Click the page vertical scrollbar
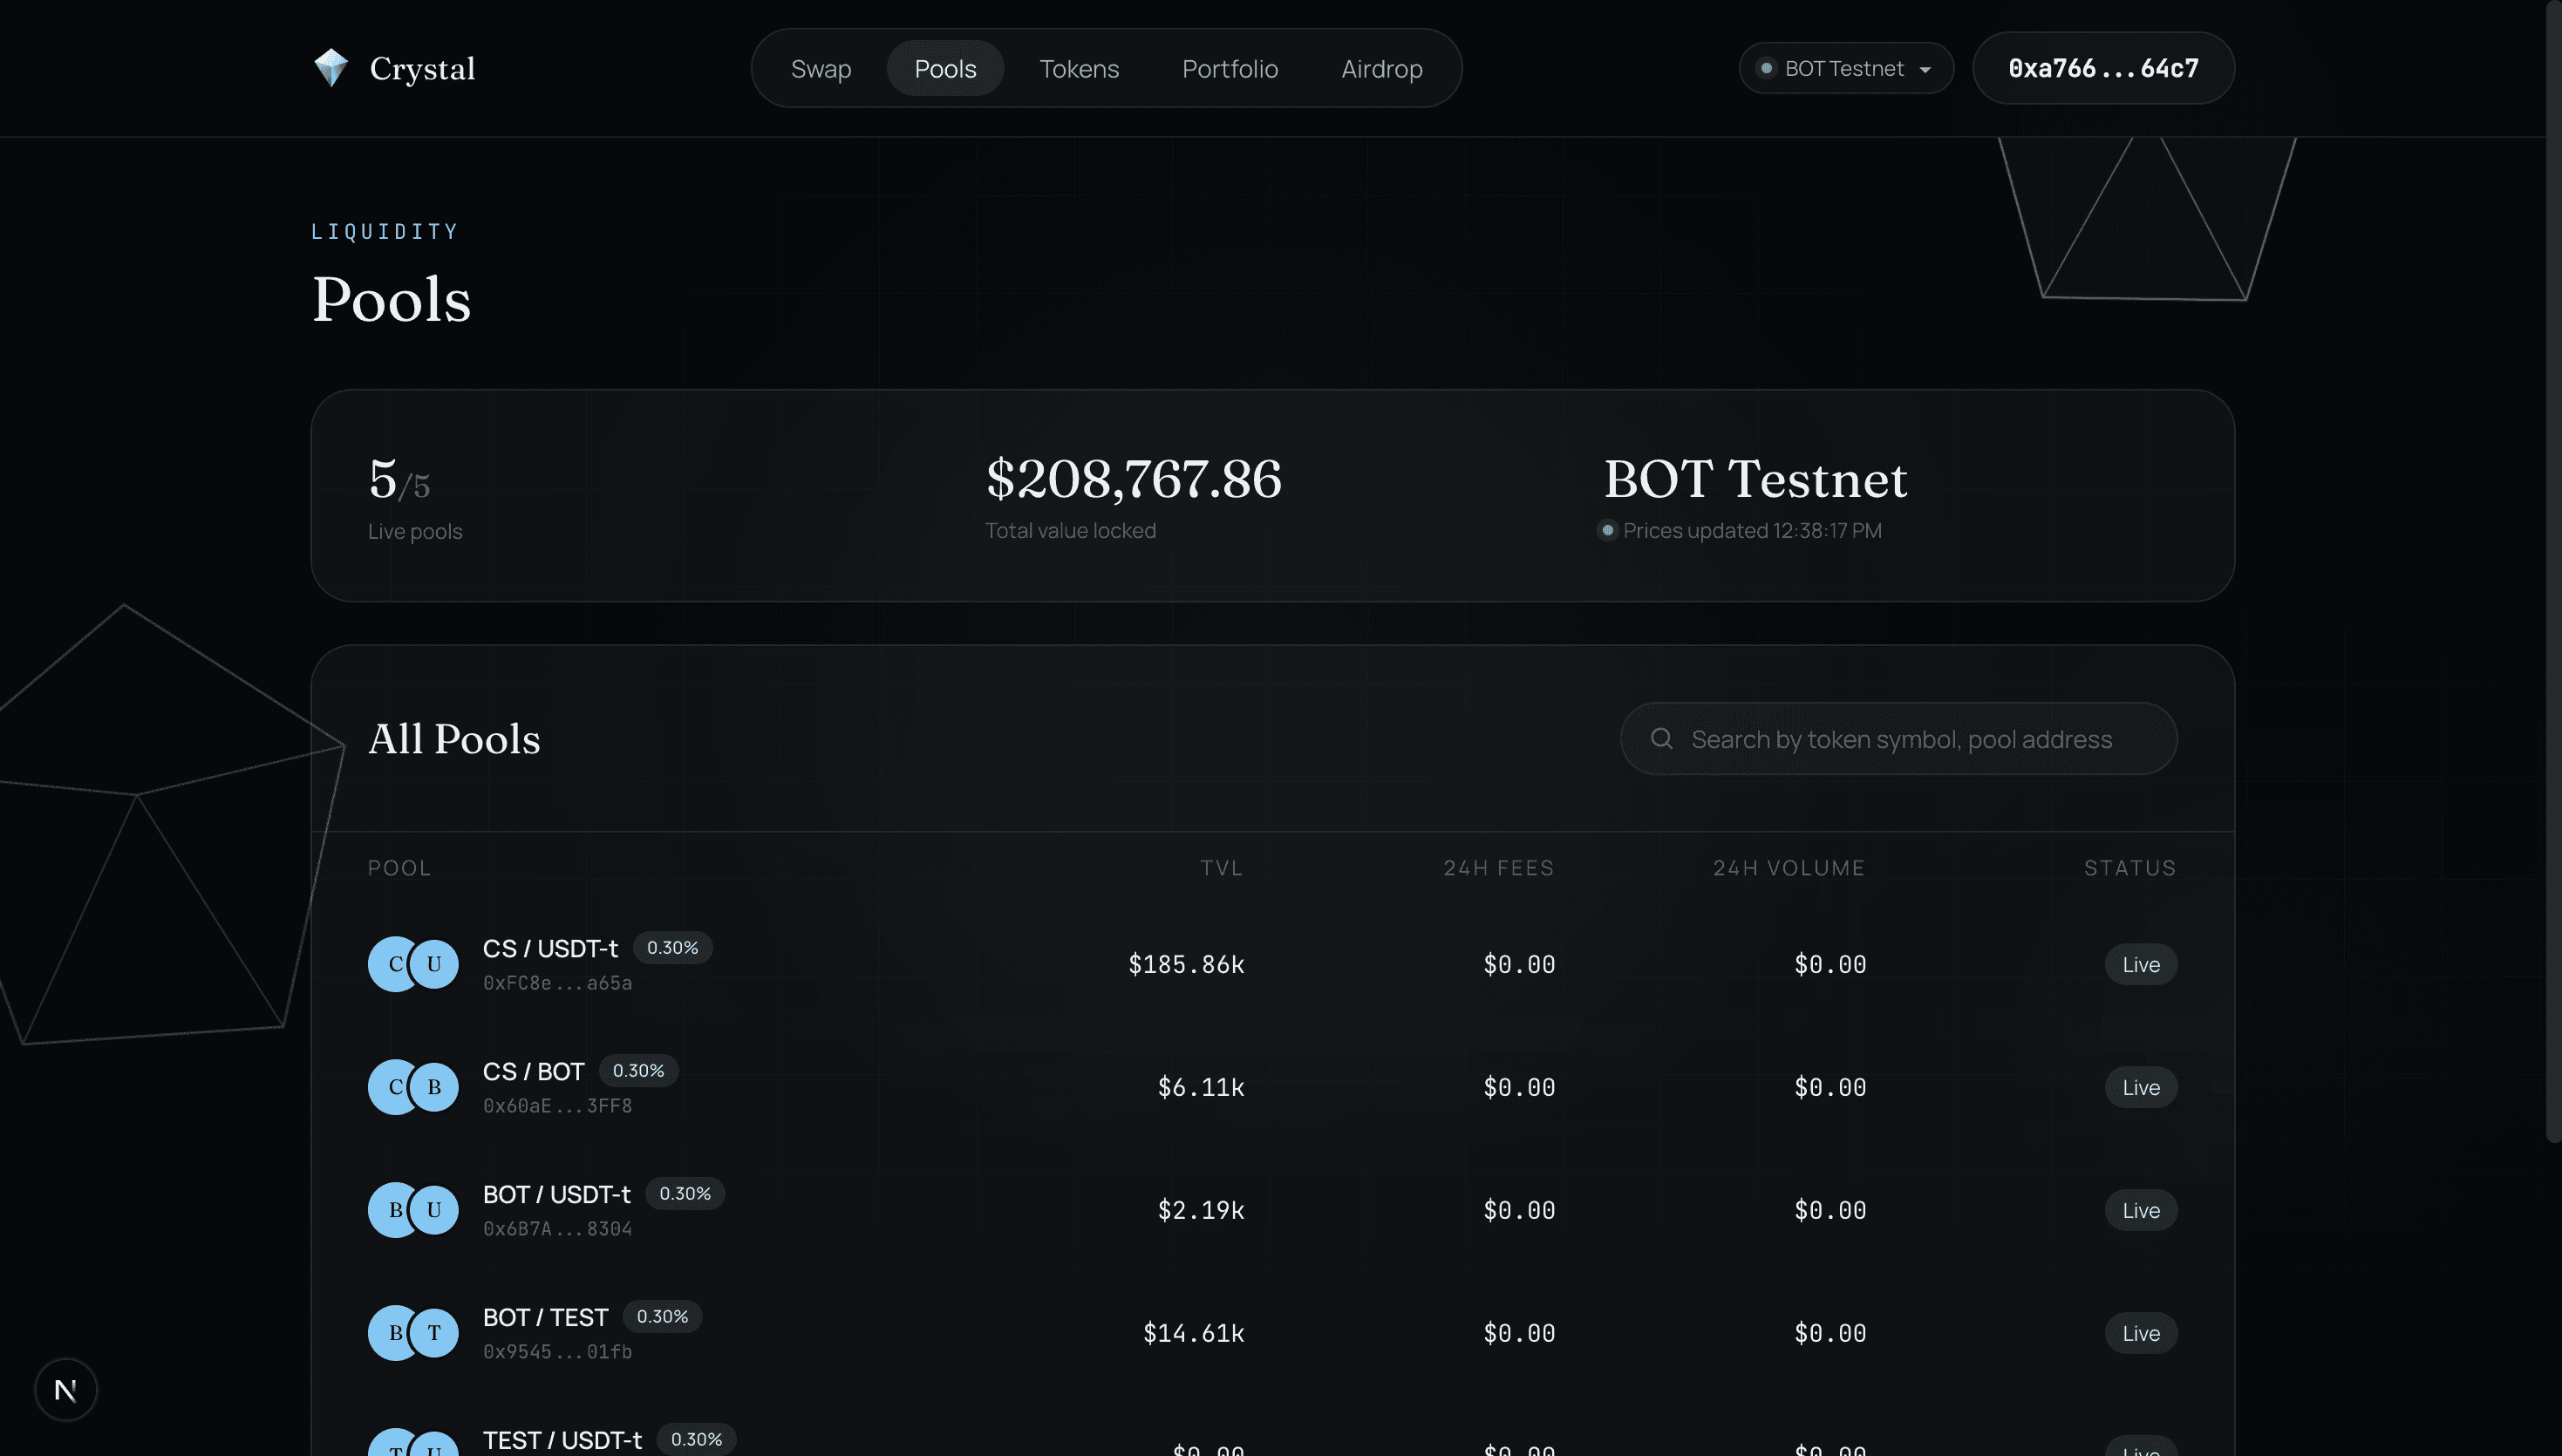 pos(2553,570)
